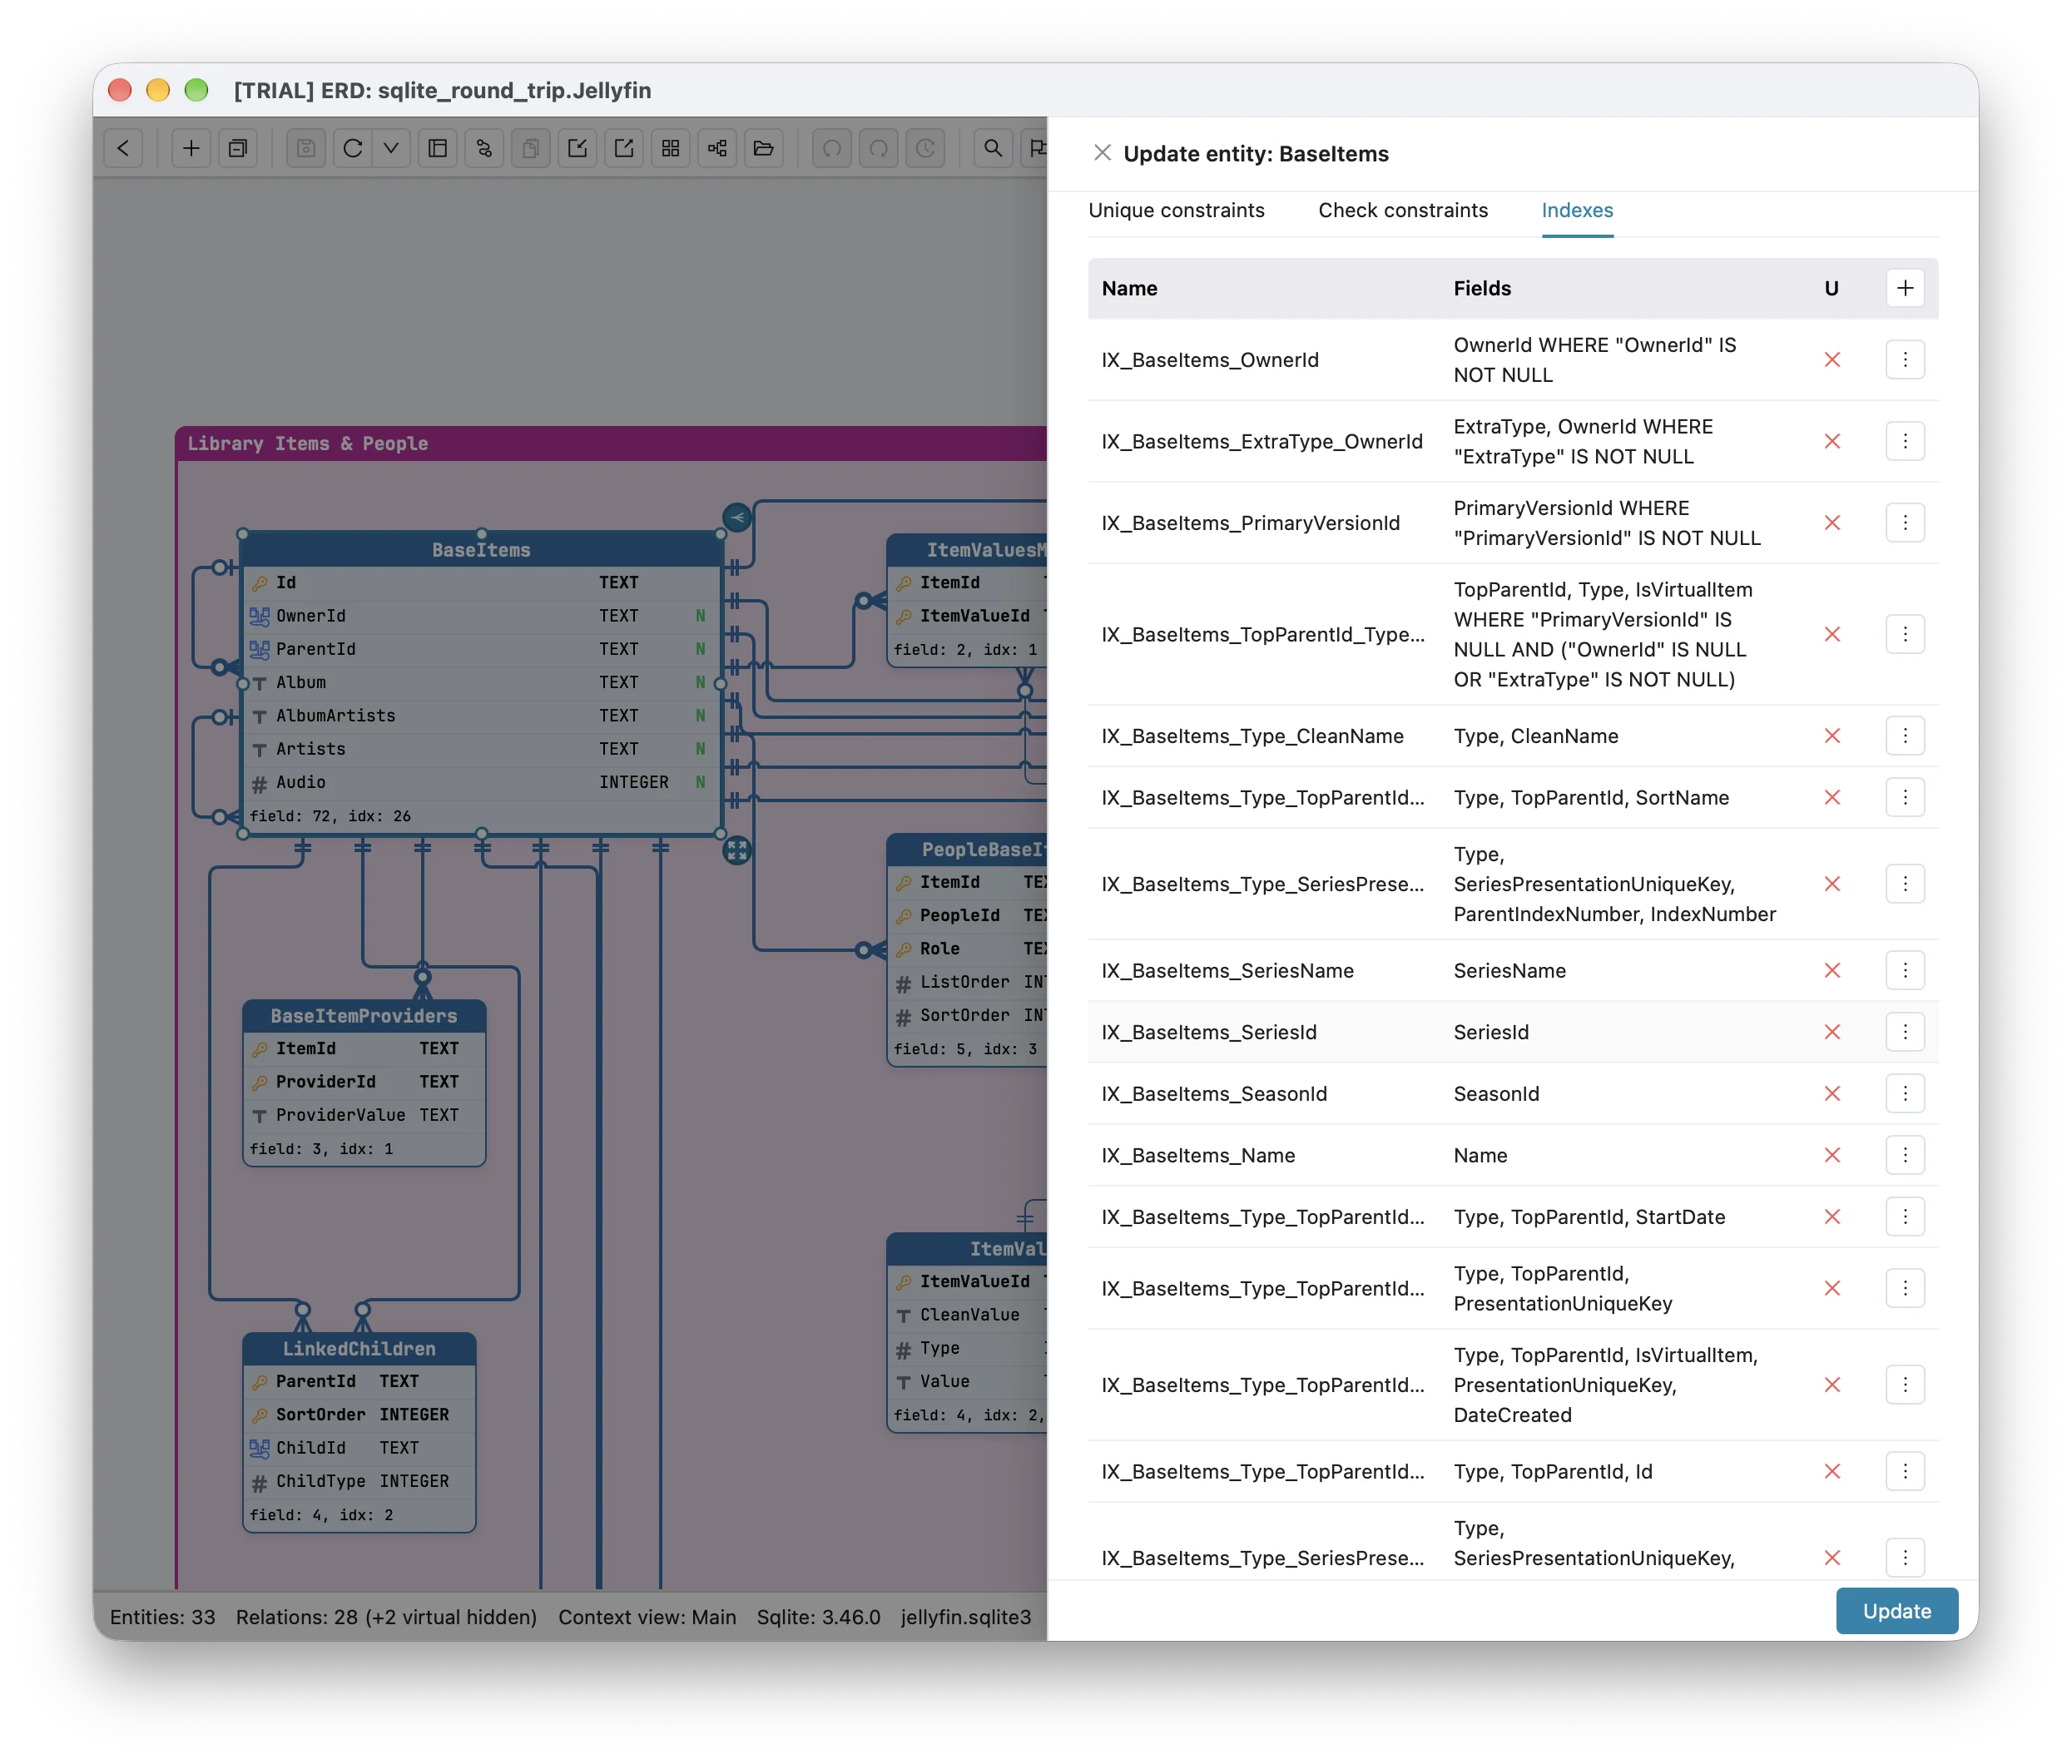Click the expand circle icon below BaseItems entity
2072x1764 pixels.
click(737, 850)
